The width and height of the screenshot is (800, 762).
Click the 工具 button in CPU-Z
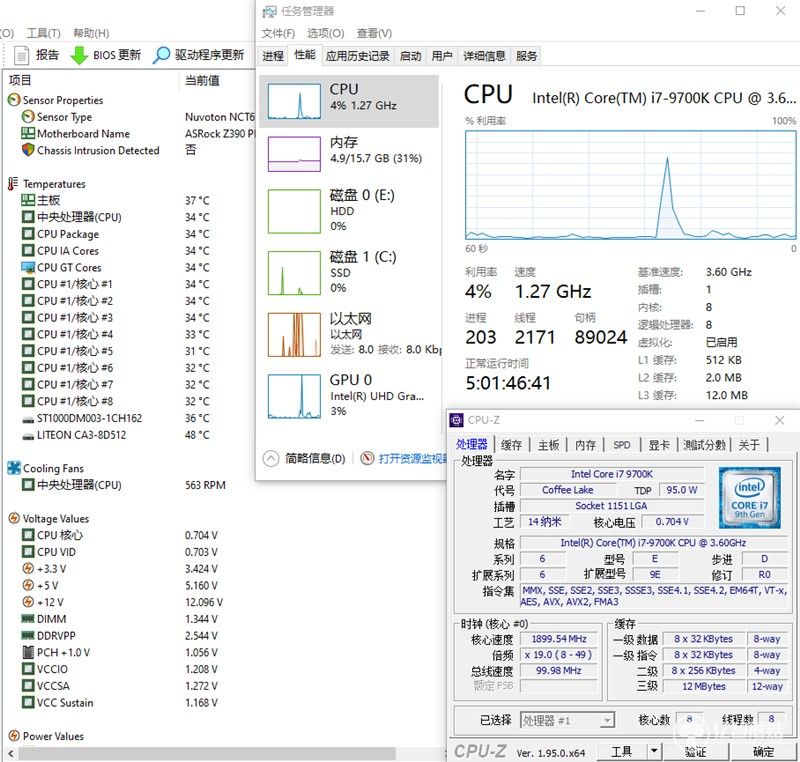(x=621, y=751)
